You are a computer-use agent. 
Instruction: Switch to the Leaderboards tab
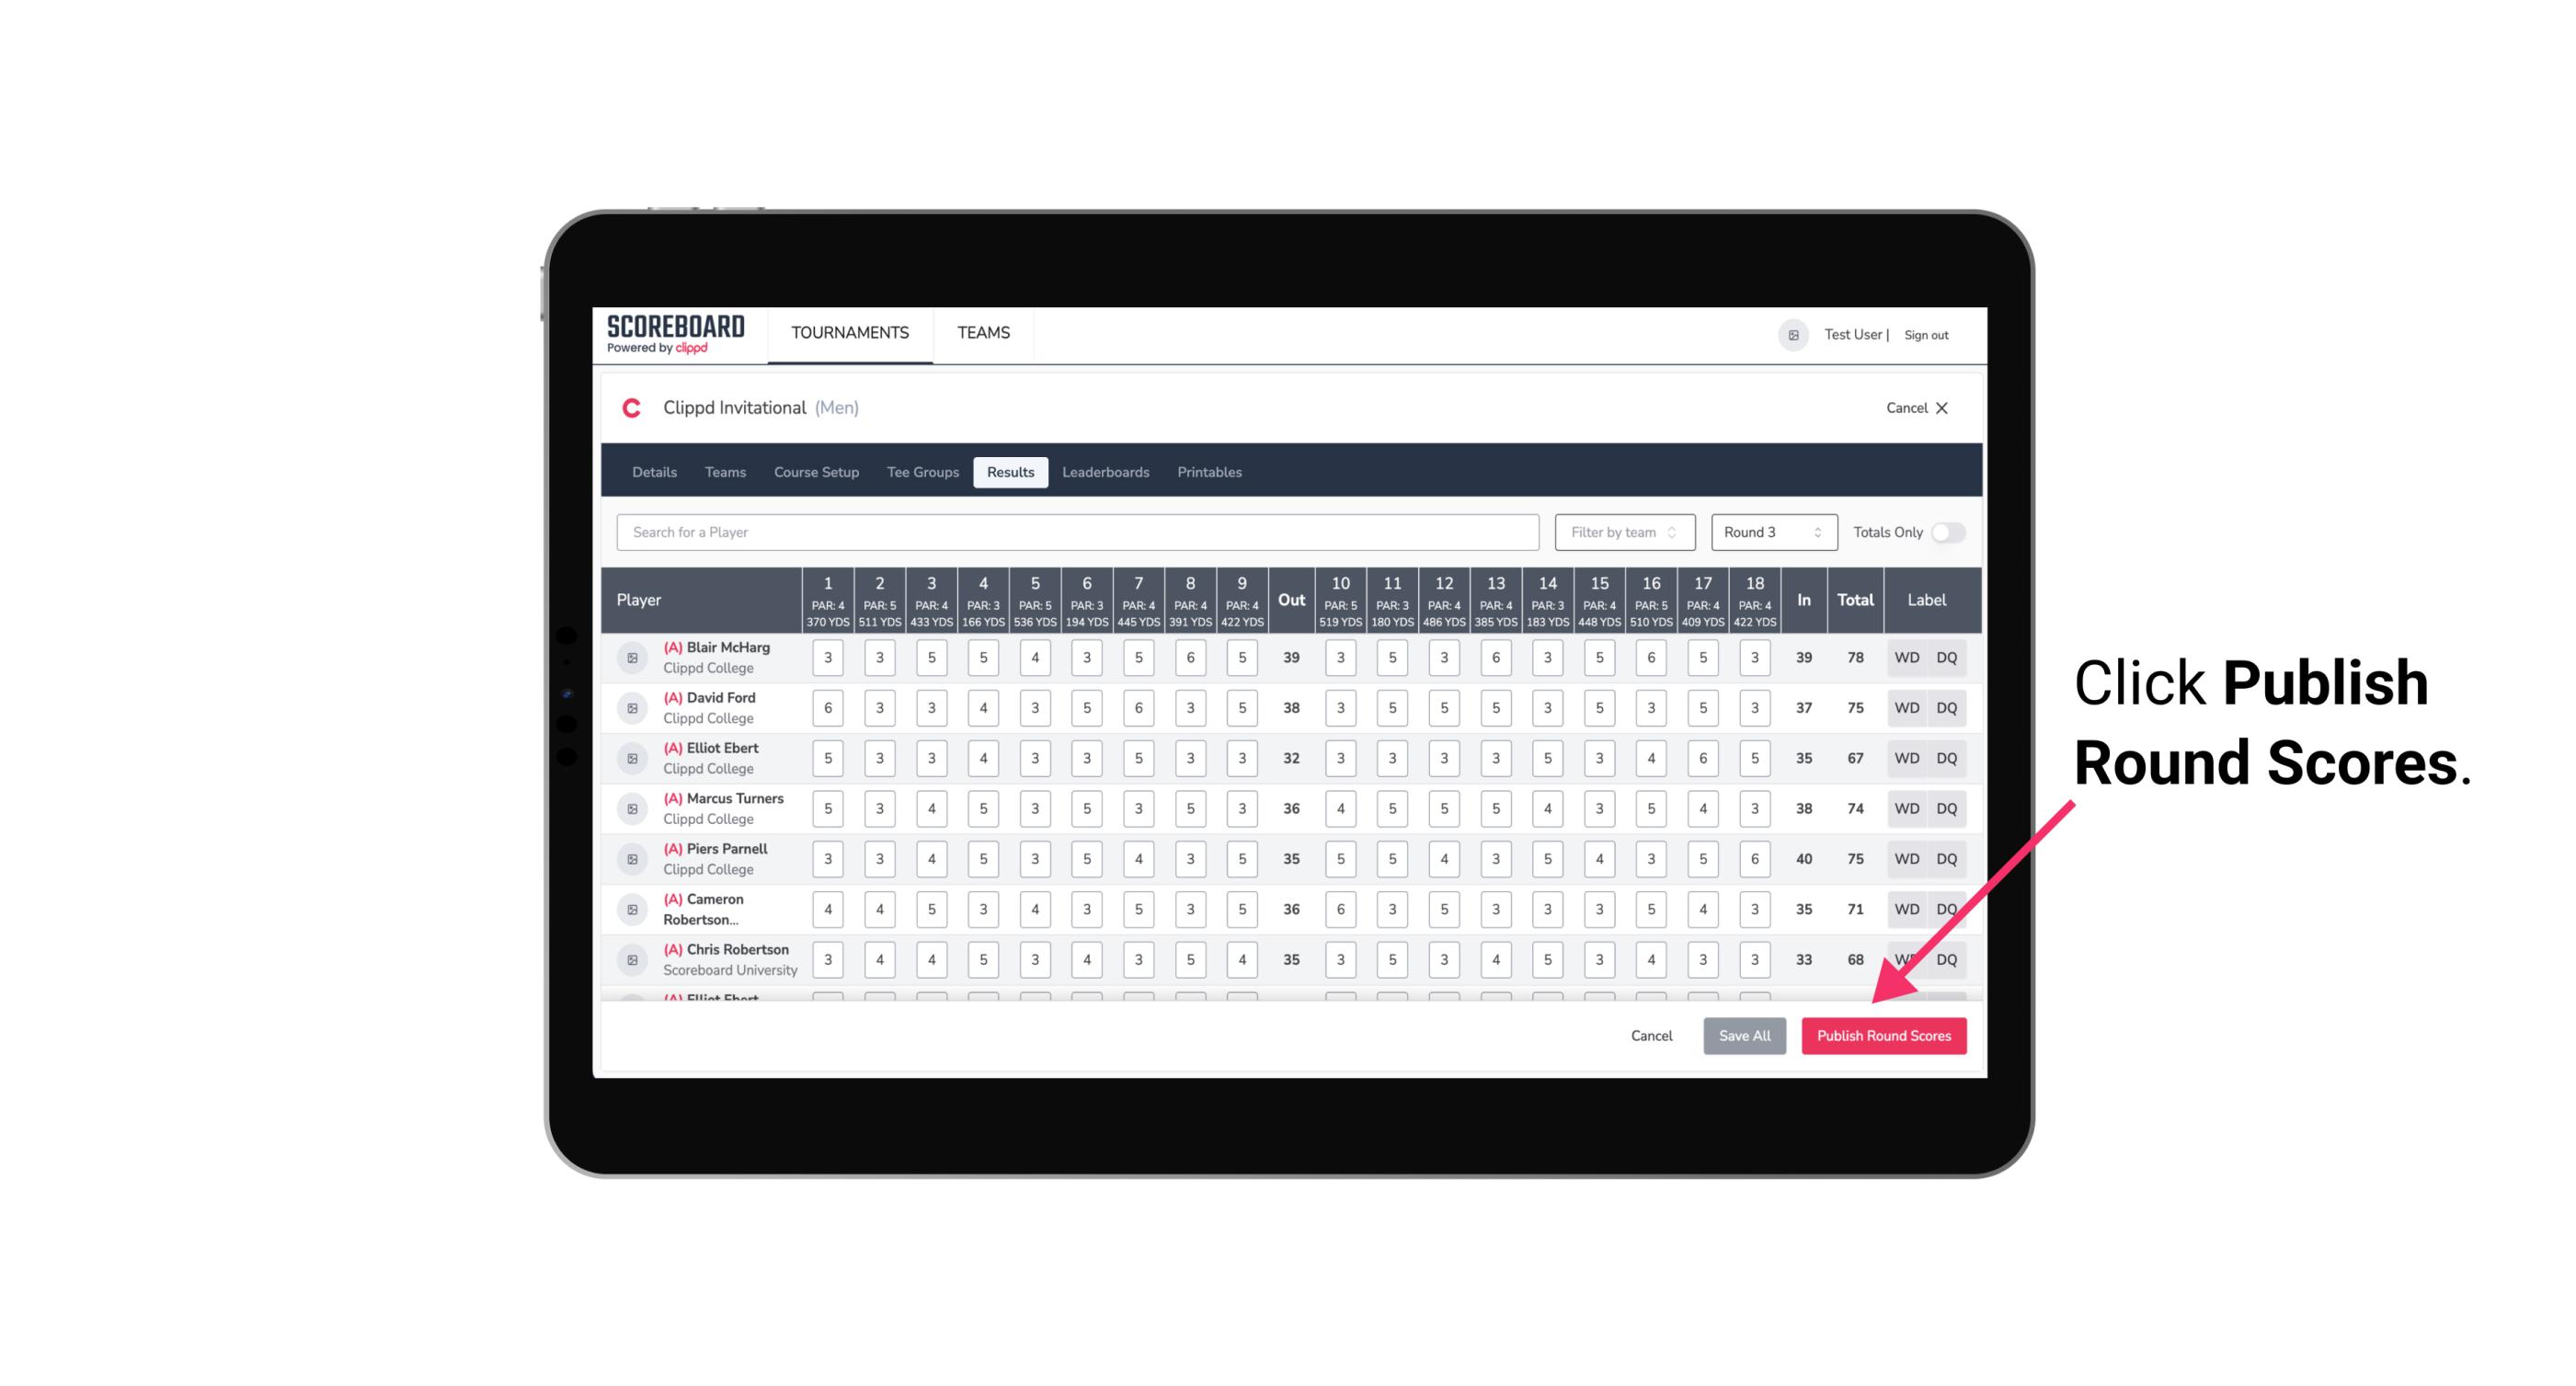click(1105, 473)
